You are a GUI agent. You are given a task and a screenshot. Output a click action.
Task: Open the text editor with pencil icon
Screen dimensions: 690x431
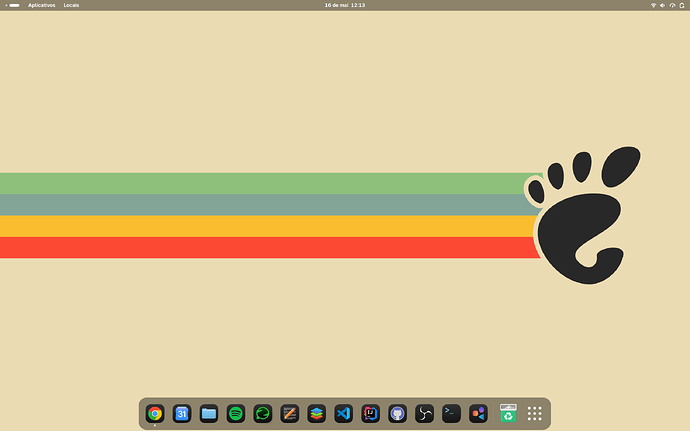(290, 413)
